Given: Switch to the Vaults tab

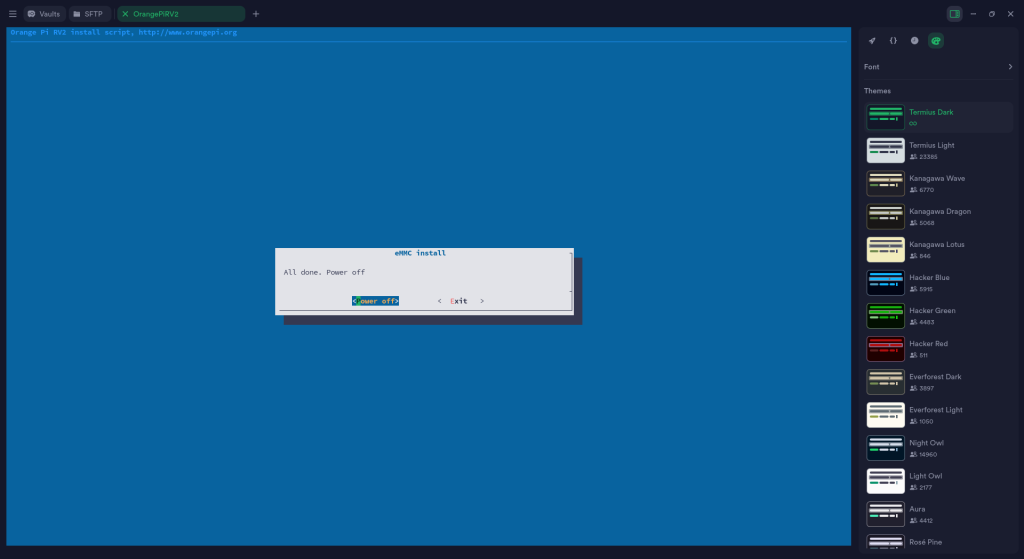Looking at the screenshot, I should pos(43,14).
